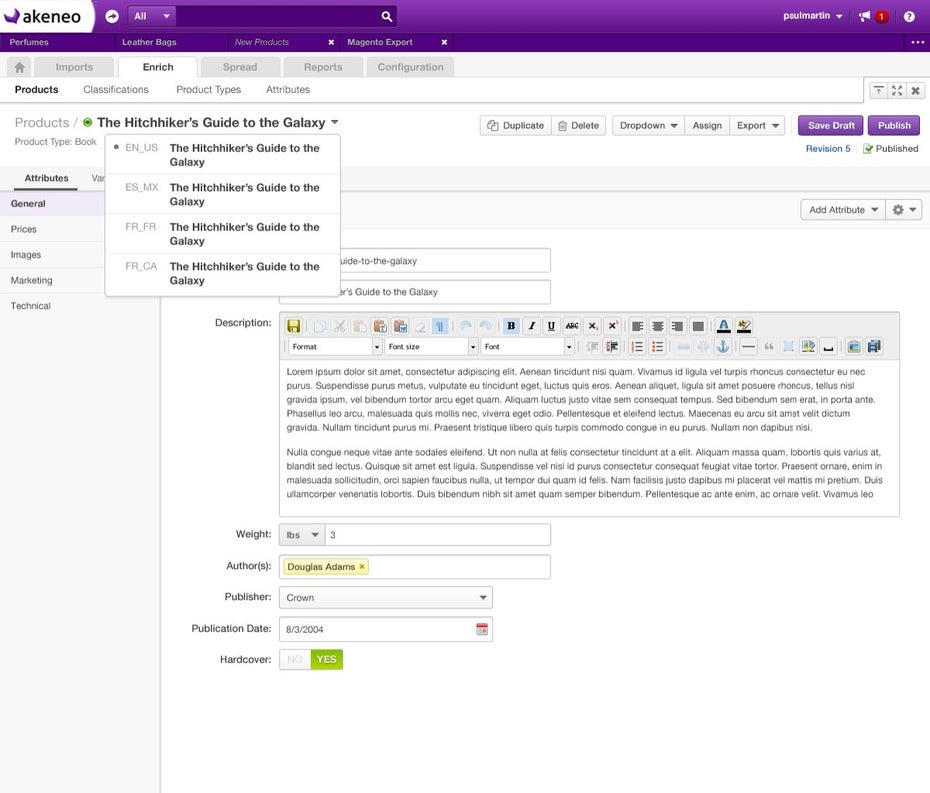Click the insert image icon in editor
This screenshot has height=793, width=930.
(x=853, y=346)
